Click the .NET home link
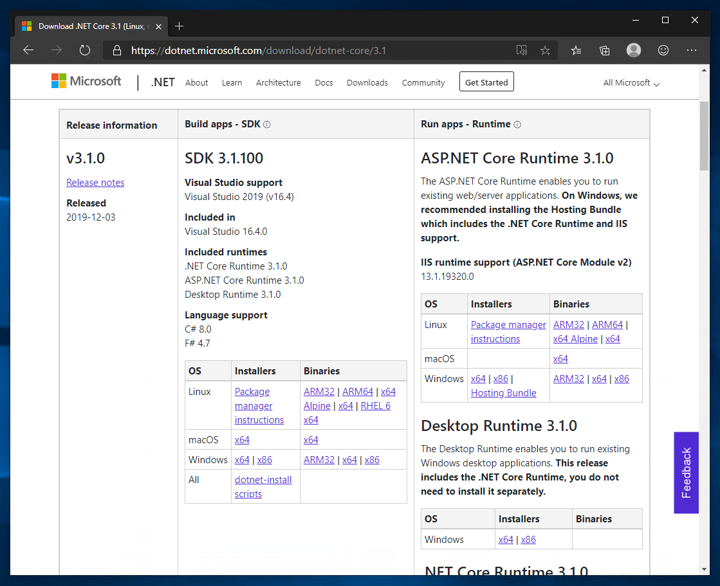The width and height of the screenshot is (720, 586). (x=163, y=82)
